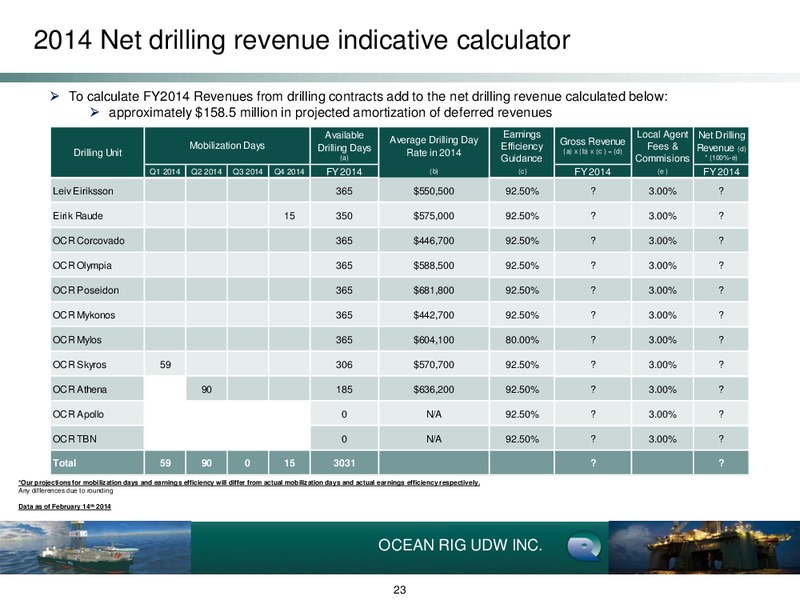Click the $681,800 day rate cell
The width and height of the screenshot is (800, 600).
coord(434,290)
